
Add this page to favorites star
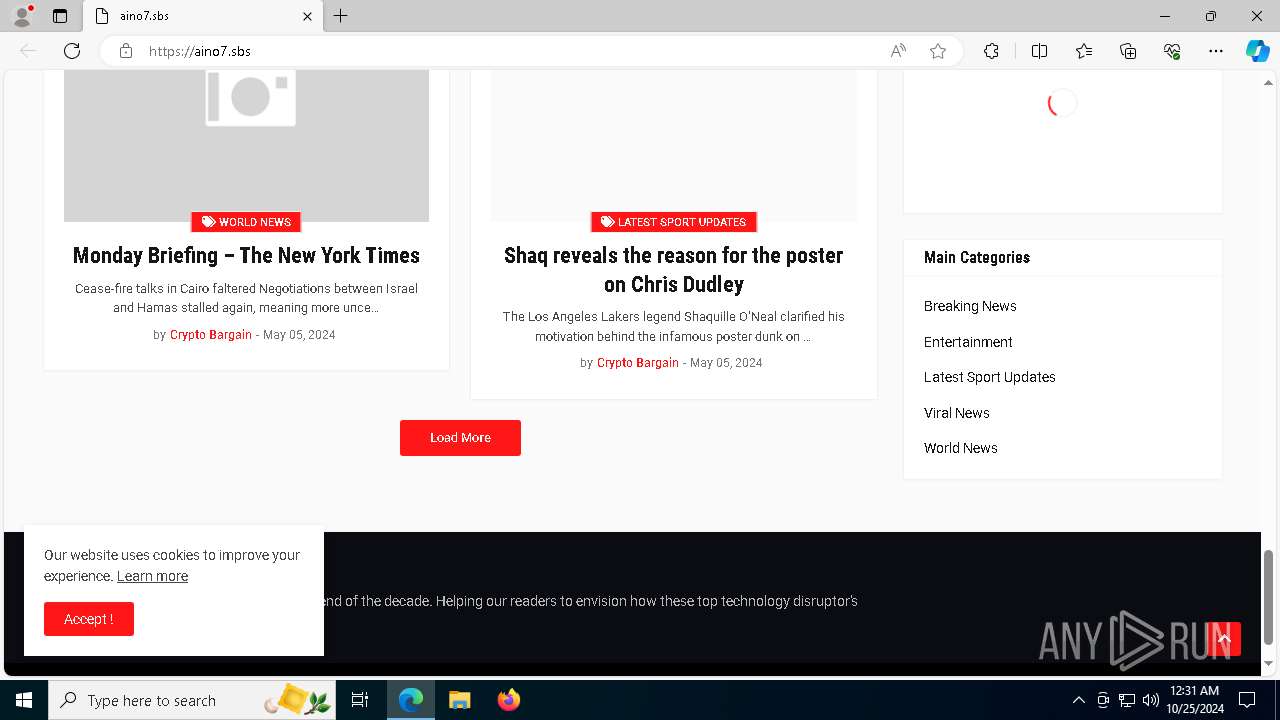(x=938, y=51)
